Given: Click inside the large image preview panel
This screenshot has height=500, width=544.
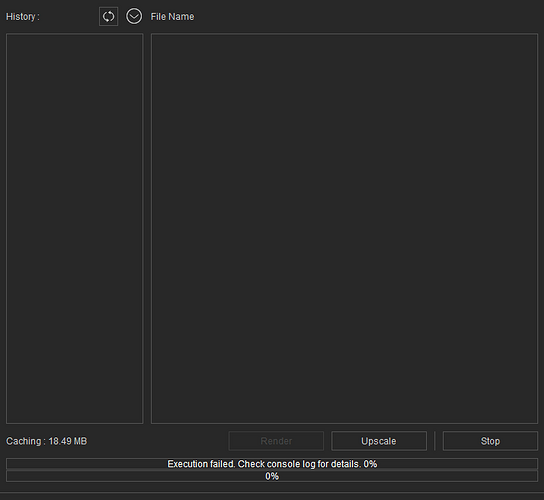Looking at the screenshot, I should pos(345,228).
